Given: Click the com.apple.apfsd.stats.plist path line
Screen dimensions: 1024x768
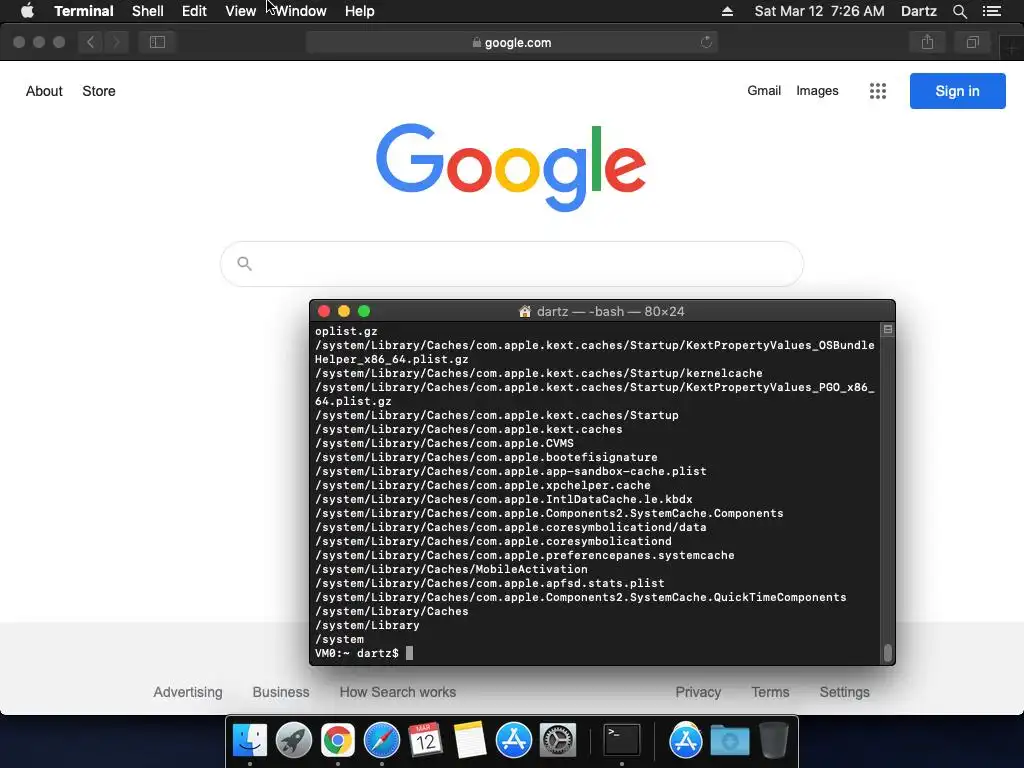Looking at the screenshot, I should (x=490, y=583).
